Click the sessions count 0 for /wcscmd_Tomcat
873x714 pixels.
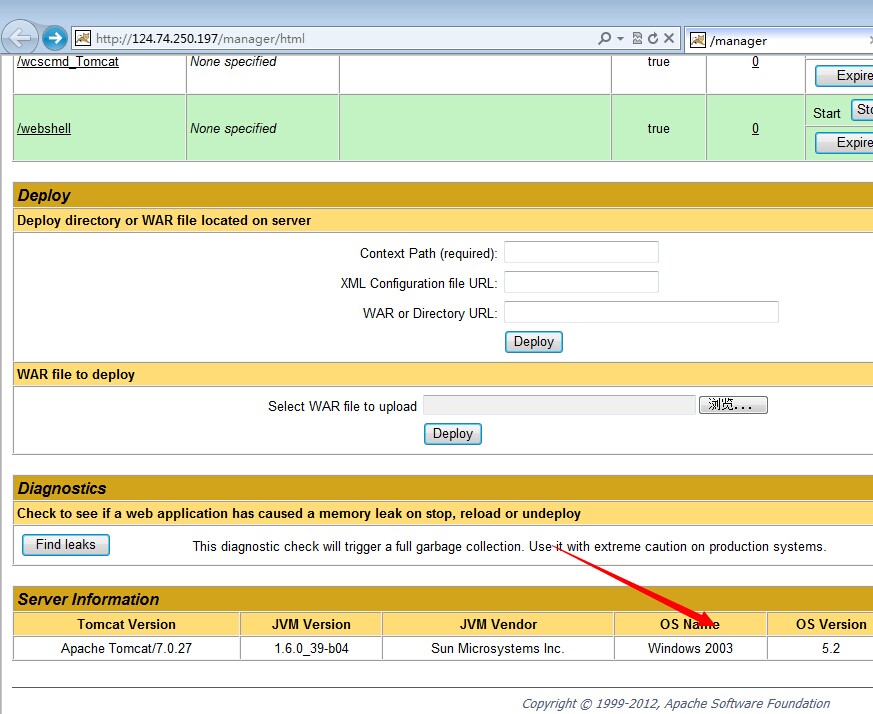tap(755, 61)
